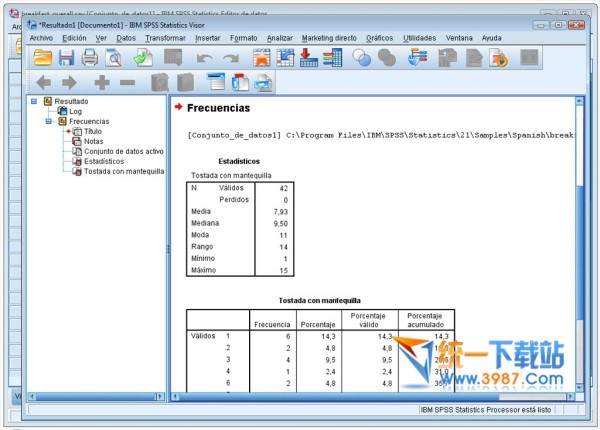Viewport: 600px width, 430px height.
Task: Click the Open file folder icon
Action: (42, 58)
